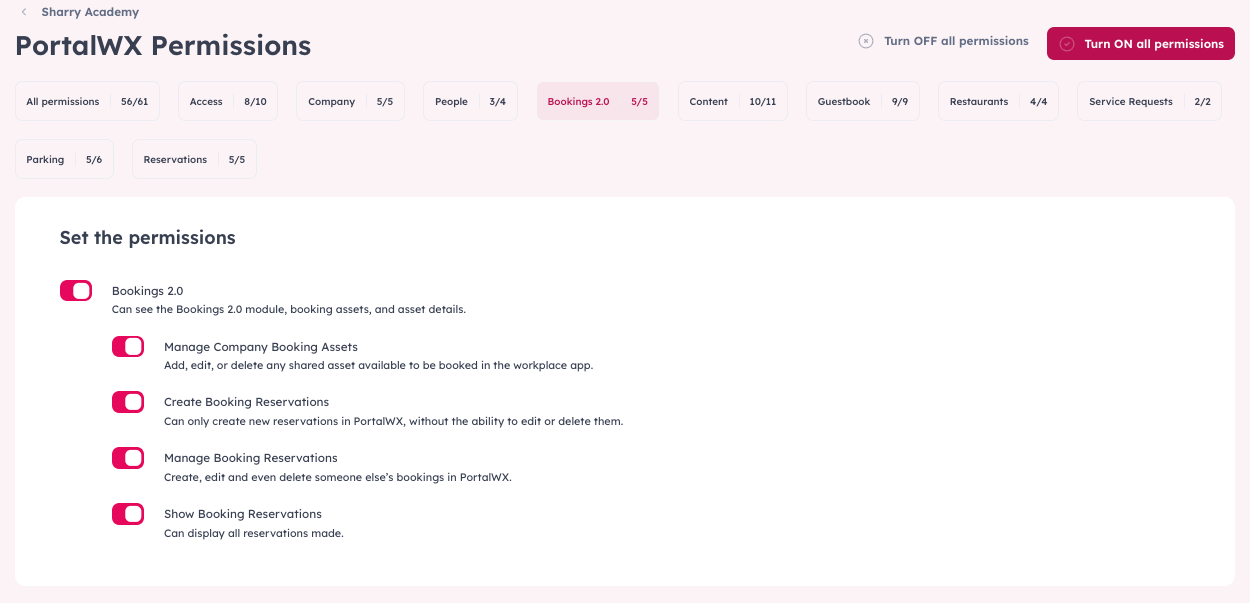
Task: Click the PortalWX Permissions heading
Action: click(163, 46)
